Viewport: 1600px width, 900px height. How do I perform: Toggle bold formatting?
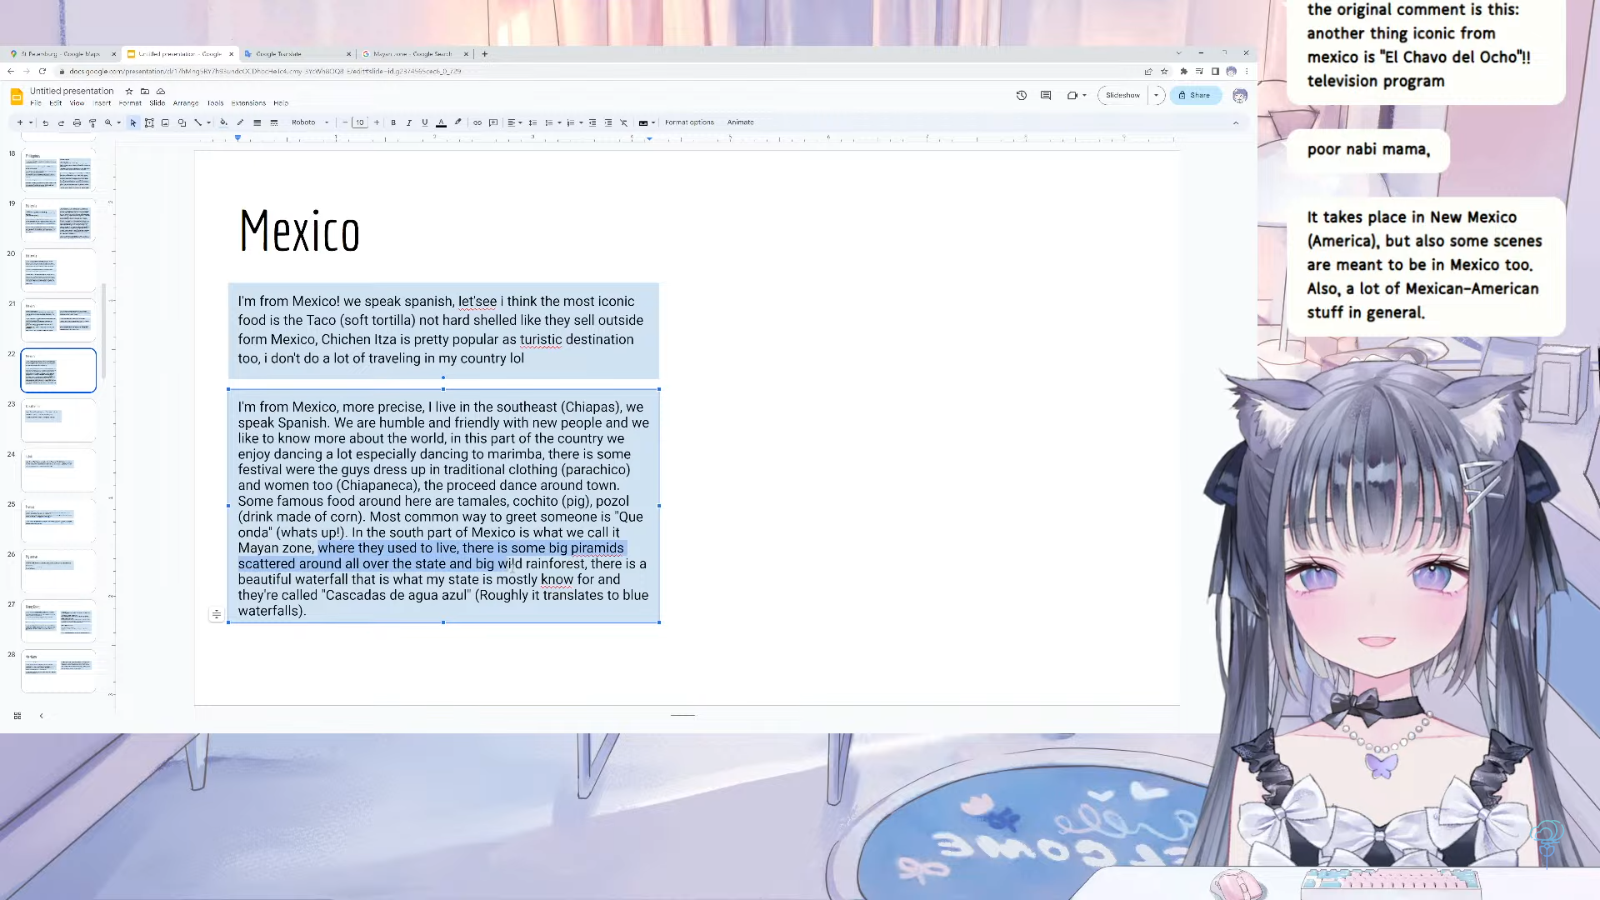pos(393,122)
